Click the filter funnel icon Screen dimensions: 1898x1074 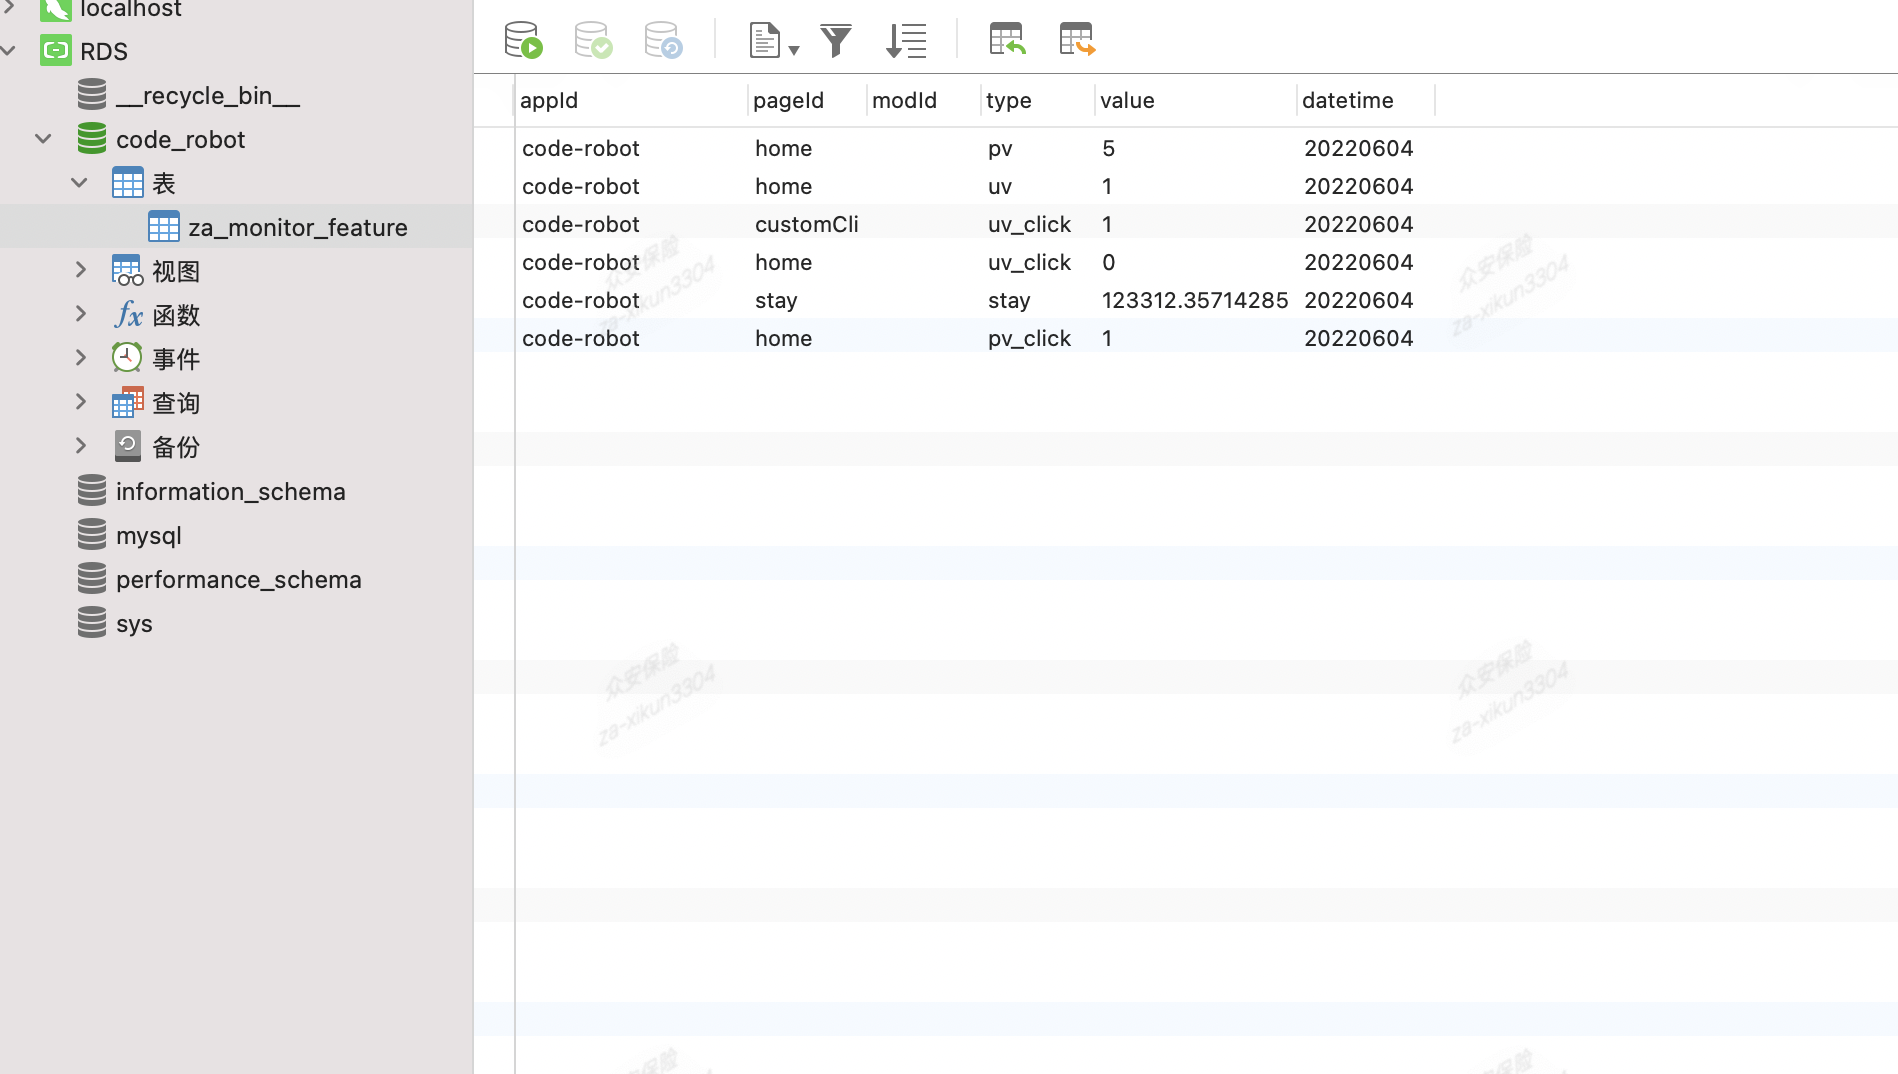tap(836, 40)
